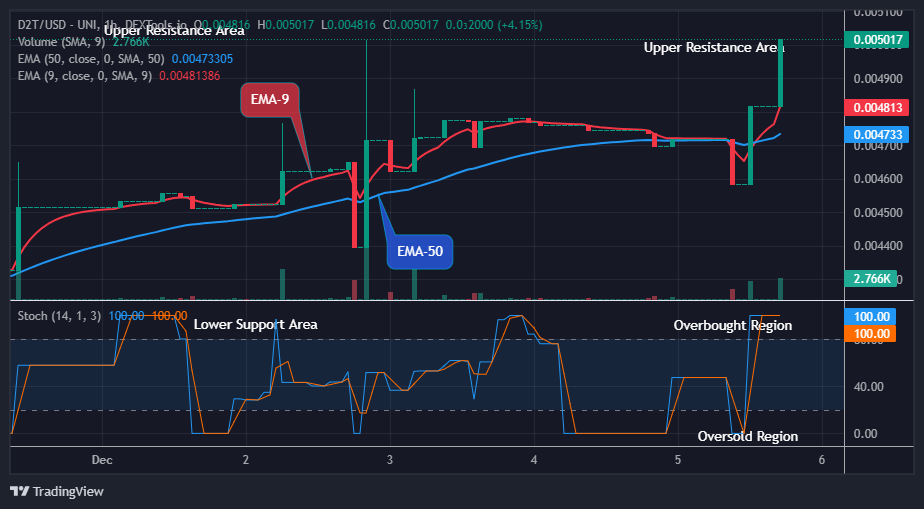Click the 3 date marker on time axis

coord(390,459)
